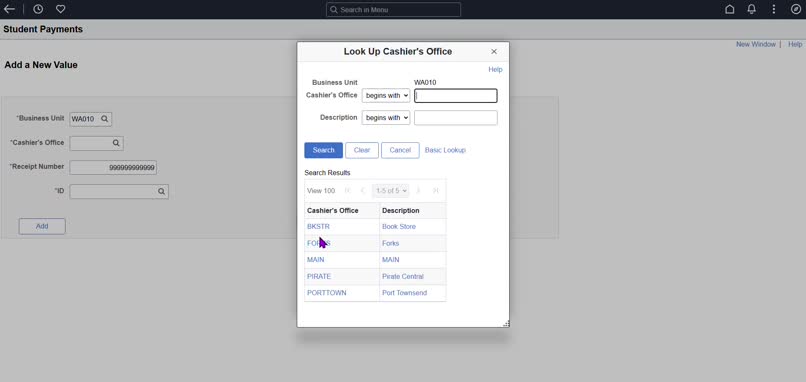Select FORKS cashier's office code
The image size is (806, 382).
pyautogui.click(x=319, y=243)
